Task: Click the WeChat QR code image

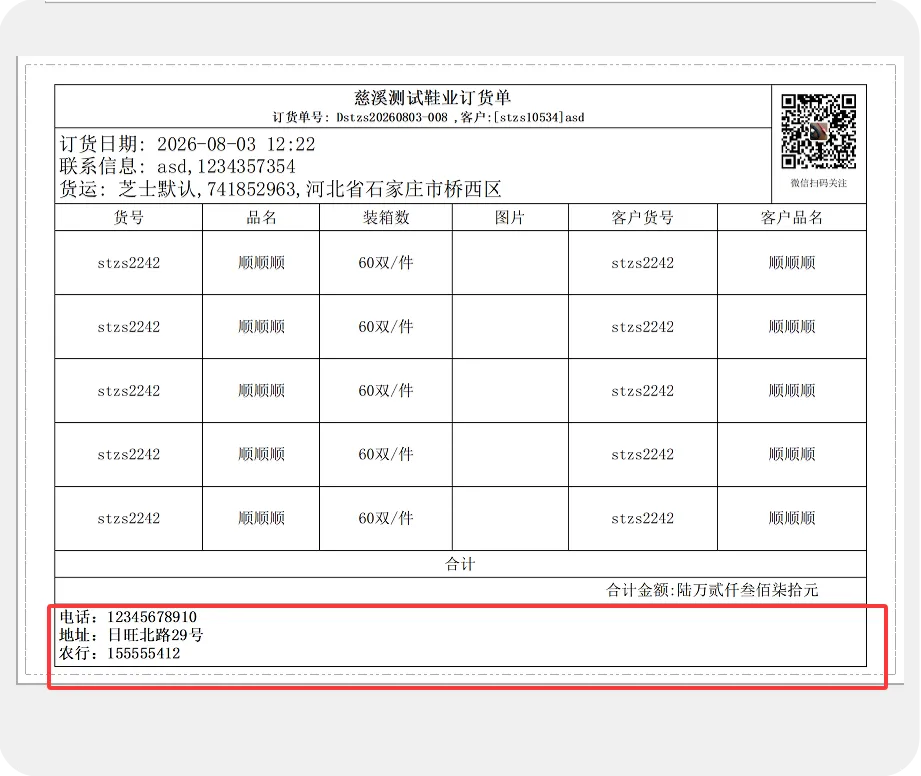Action: click(x=818, y=132)
